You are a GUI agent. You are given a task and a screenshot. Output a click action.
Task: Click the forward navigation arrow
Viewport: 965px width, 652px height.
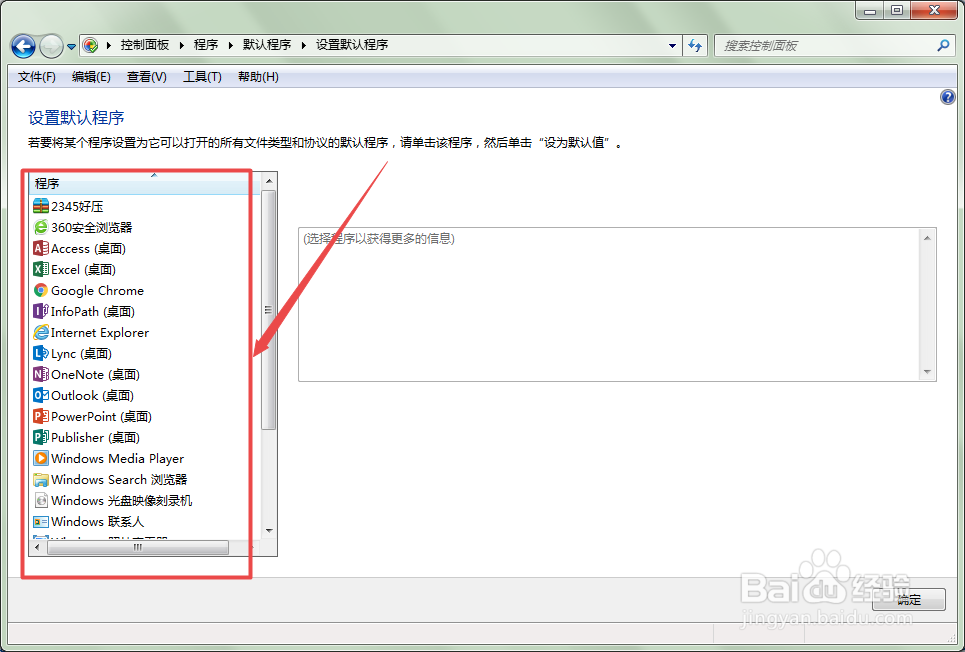click(x=51, y=46)
